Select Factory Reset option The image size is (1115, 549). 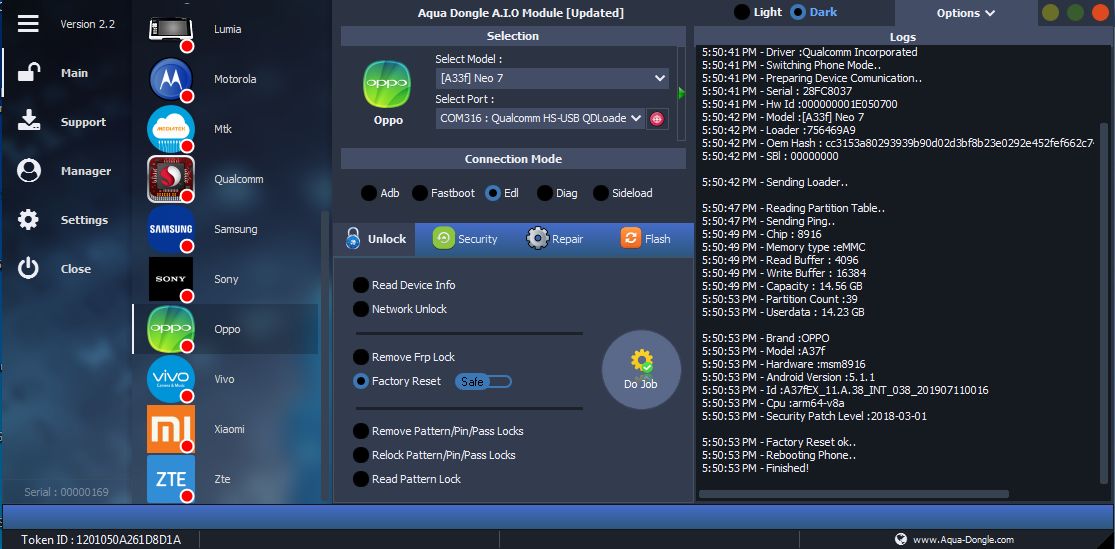coord(397,381)
